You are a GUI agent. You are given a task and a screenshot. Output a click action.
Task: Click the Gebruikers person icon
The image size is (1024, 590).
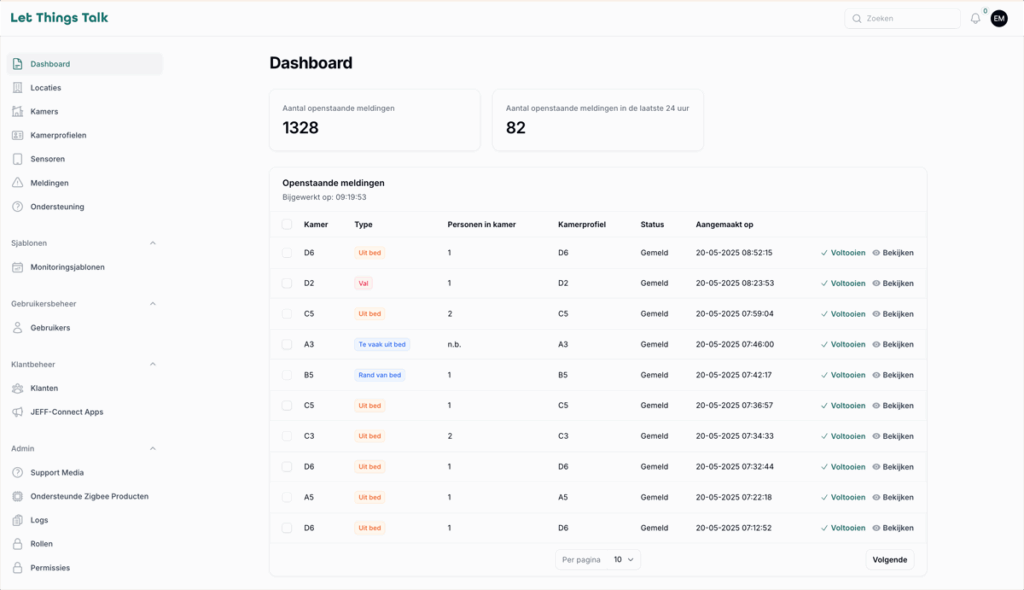18,328
